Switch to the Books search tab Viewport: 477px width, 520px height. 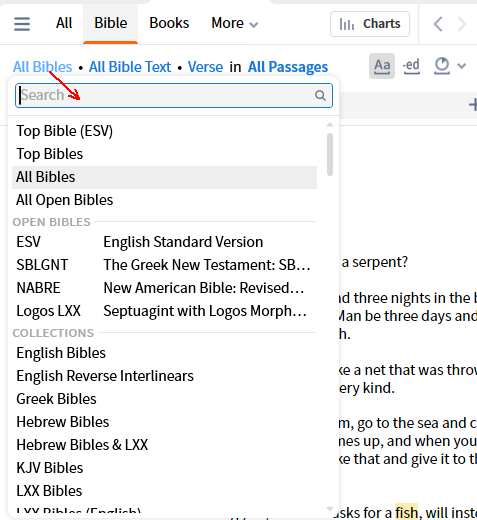pyautogui.click(x=169, y=23)
